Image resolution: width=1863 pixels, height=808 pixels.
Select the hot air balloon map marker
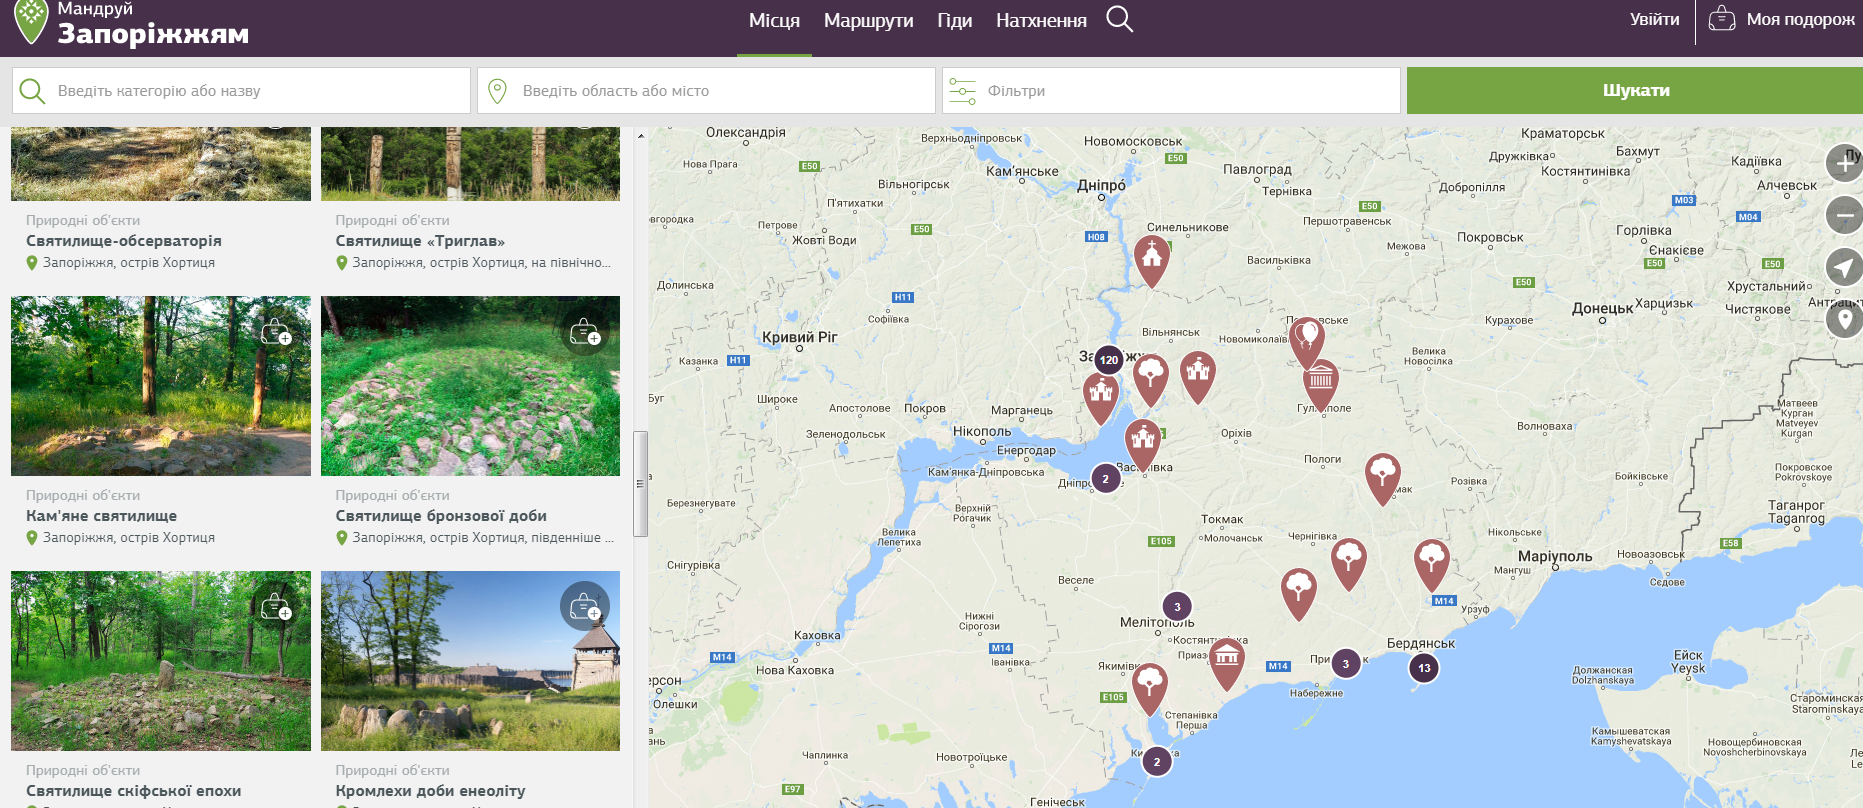tap(1307, 338)
